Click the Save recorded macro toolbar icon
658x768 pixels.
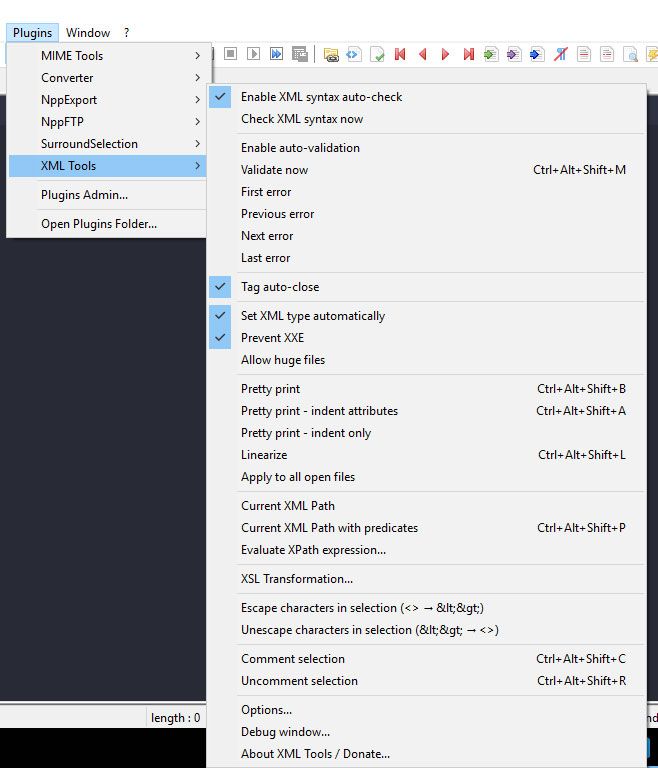[x=299, y=53]
